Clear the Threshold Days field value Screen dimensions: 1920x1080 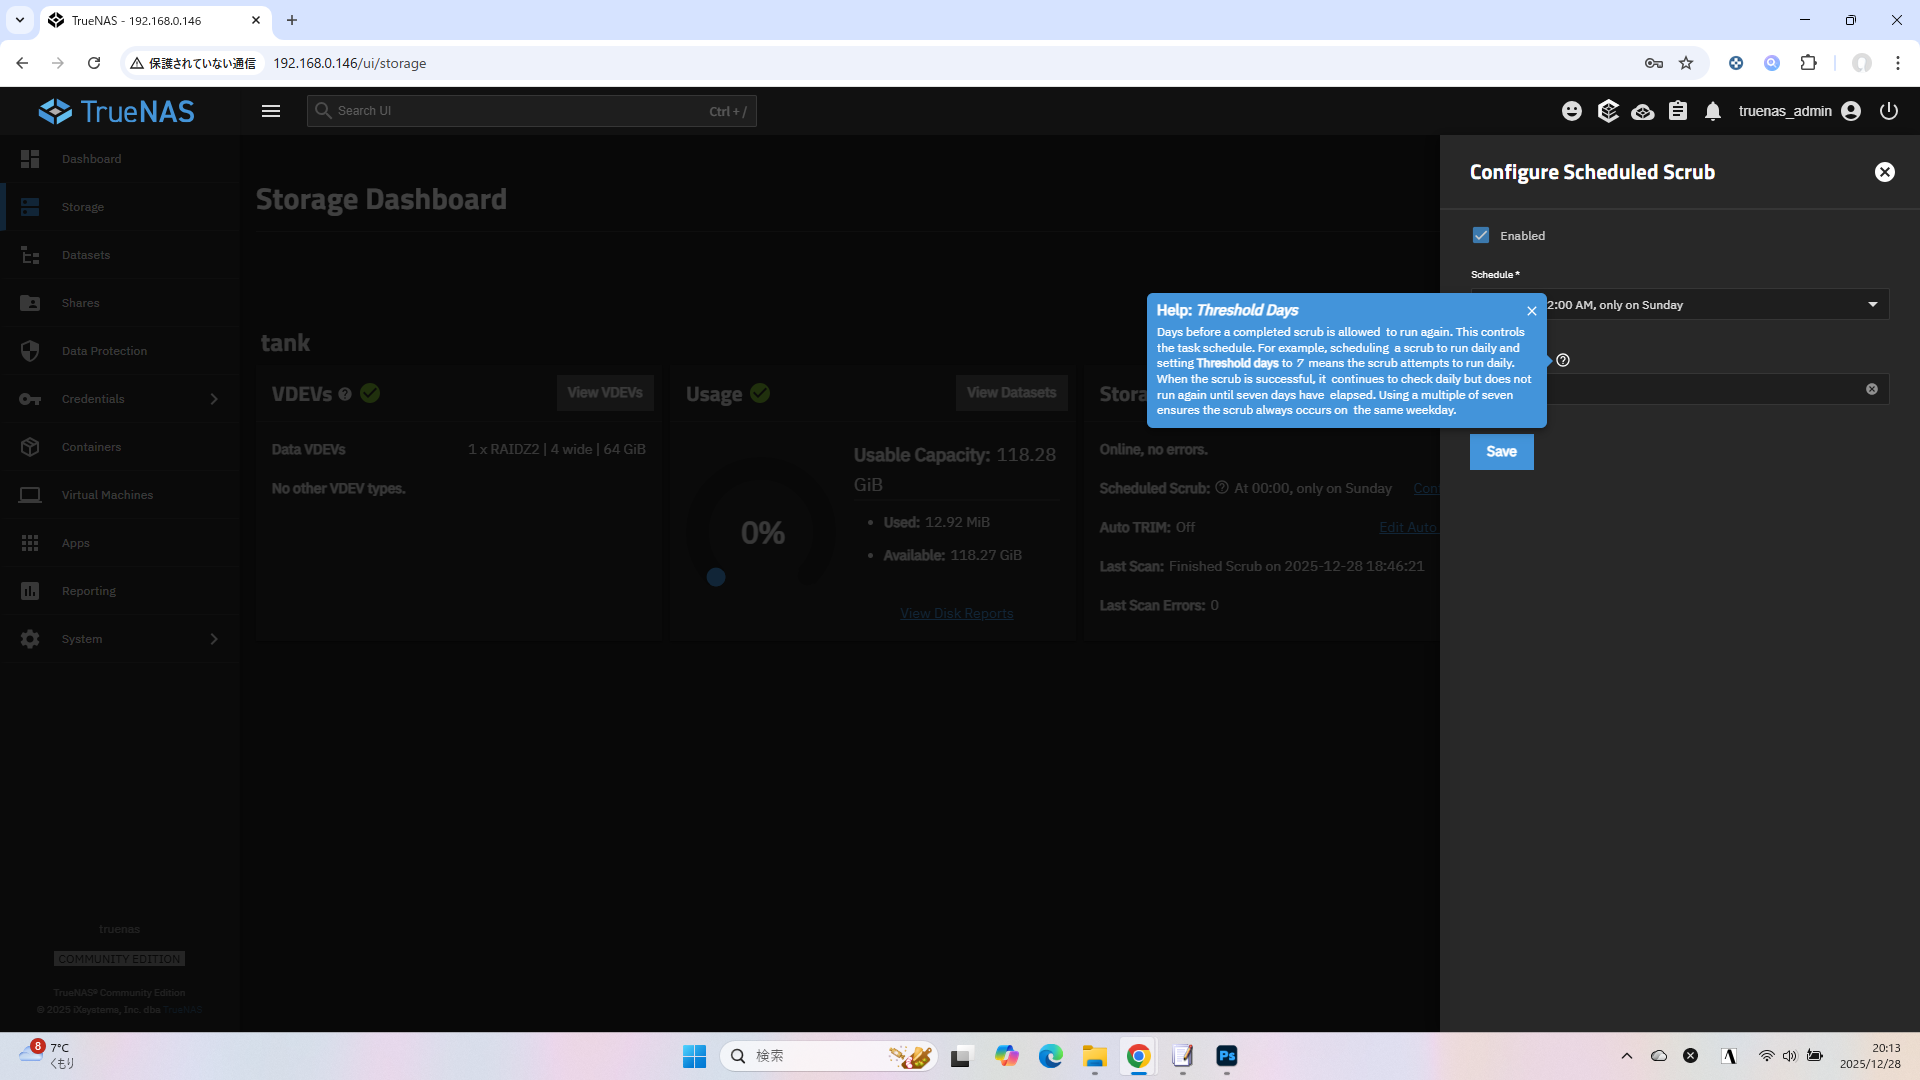click(x=1872, y=389)
